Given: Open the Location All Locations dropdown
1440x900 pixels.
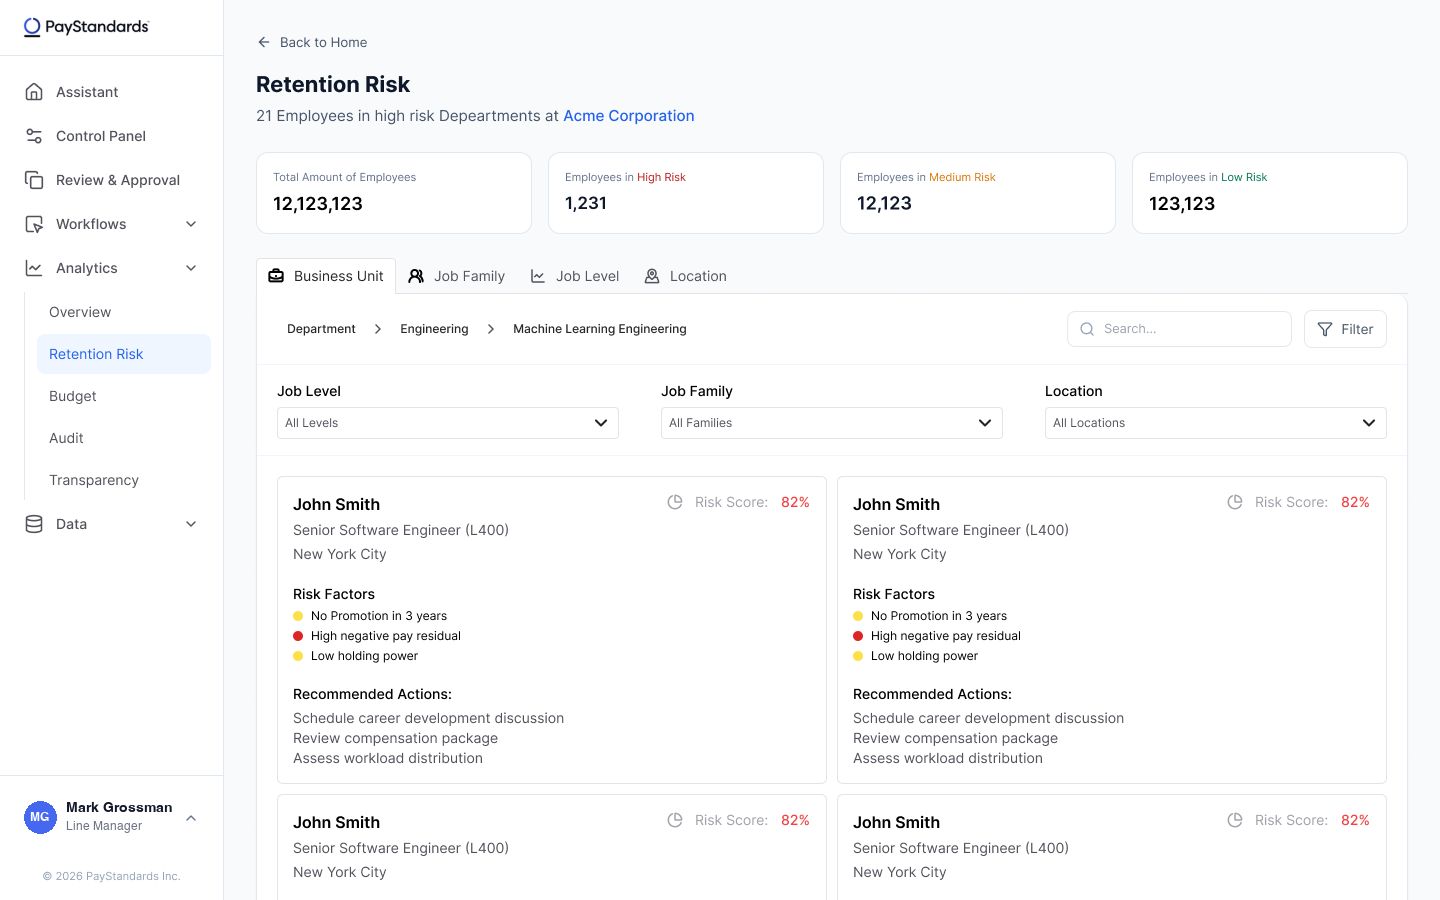Looking at the screenshot, I should click(x=1216, y=423).
